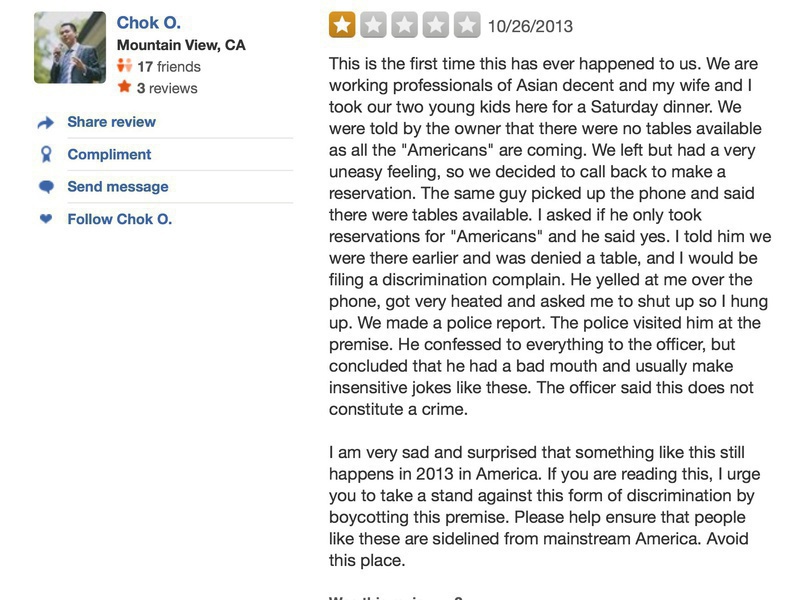Click the Share review arrow icon
This screenshot has width=800, height=600.
tap(45, 123)
